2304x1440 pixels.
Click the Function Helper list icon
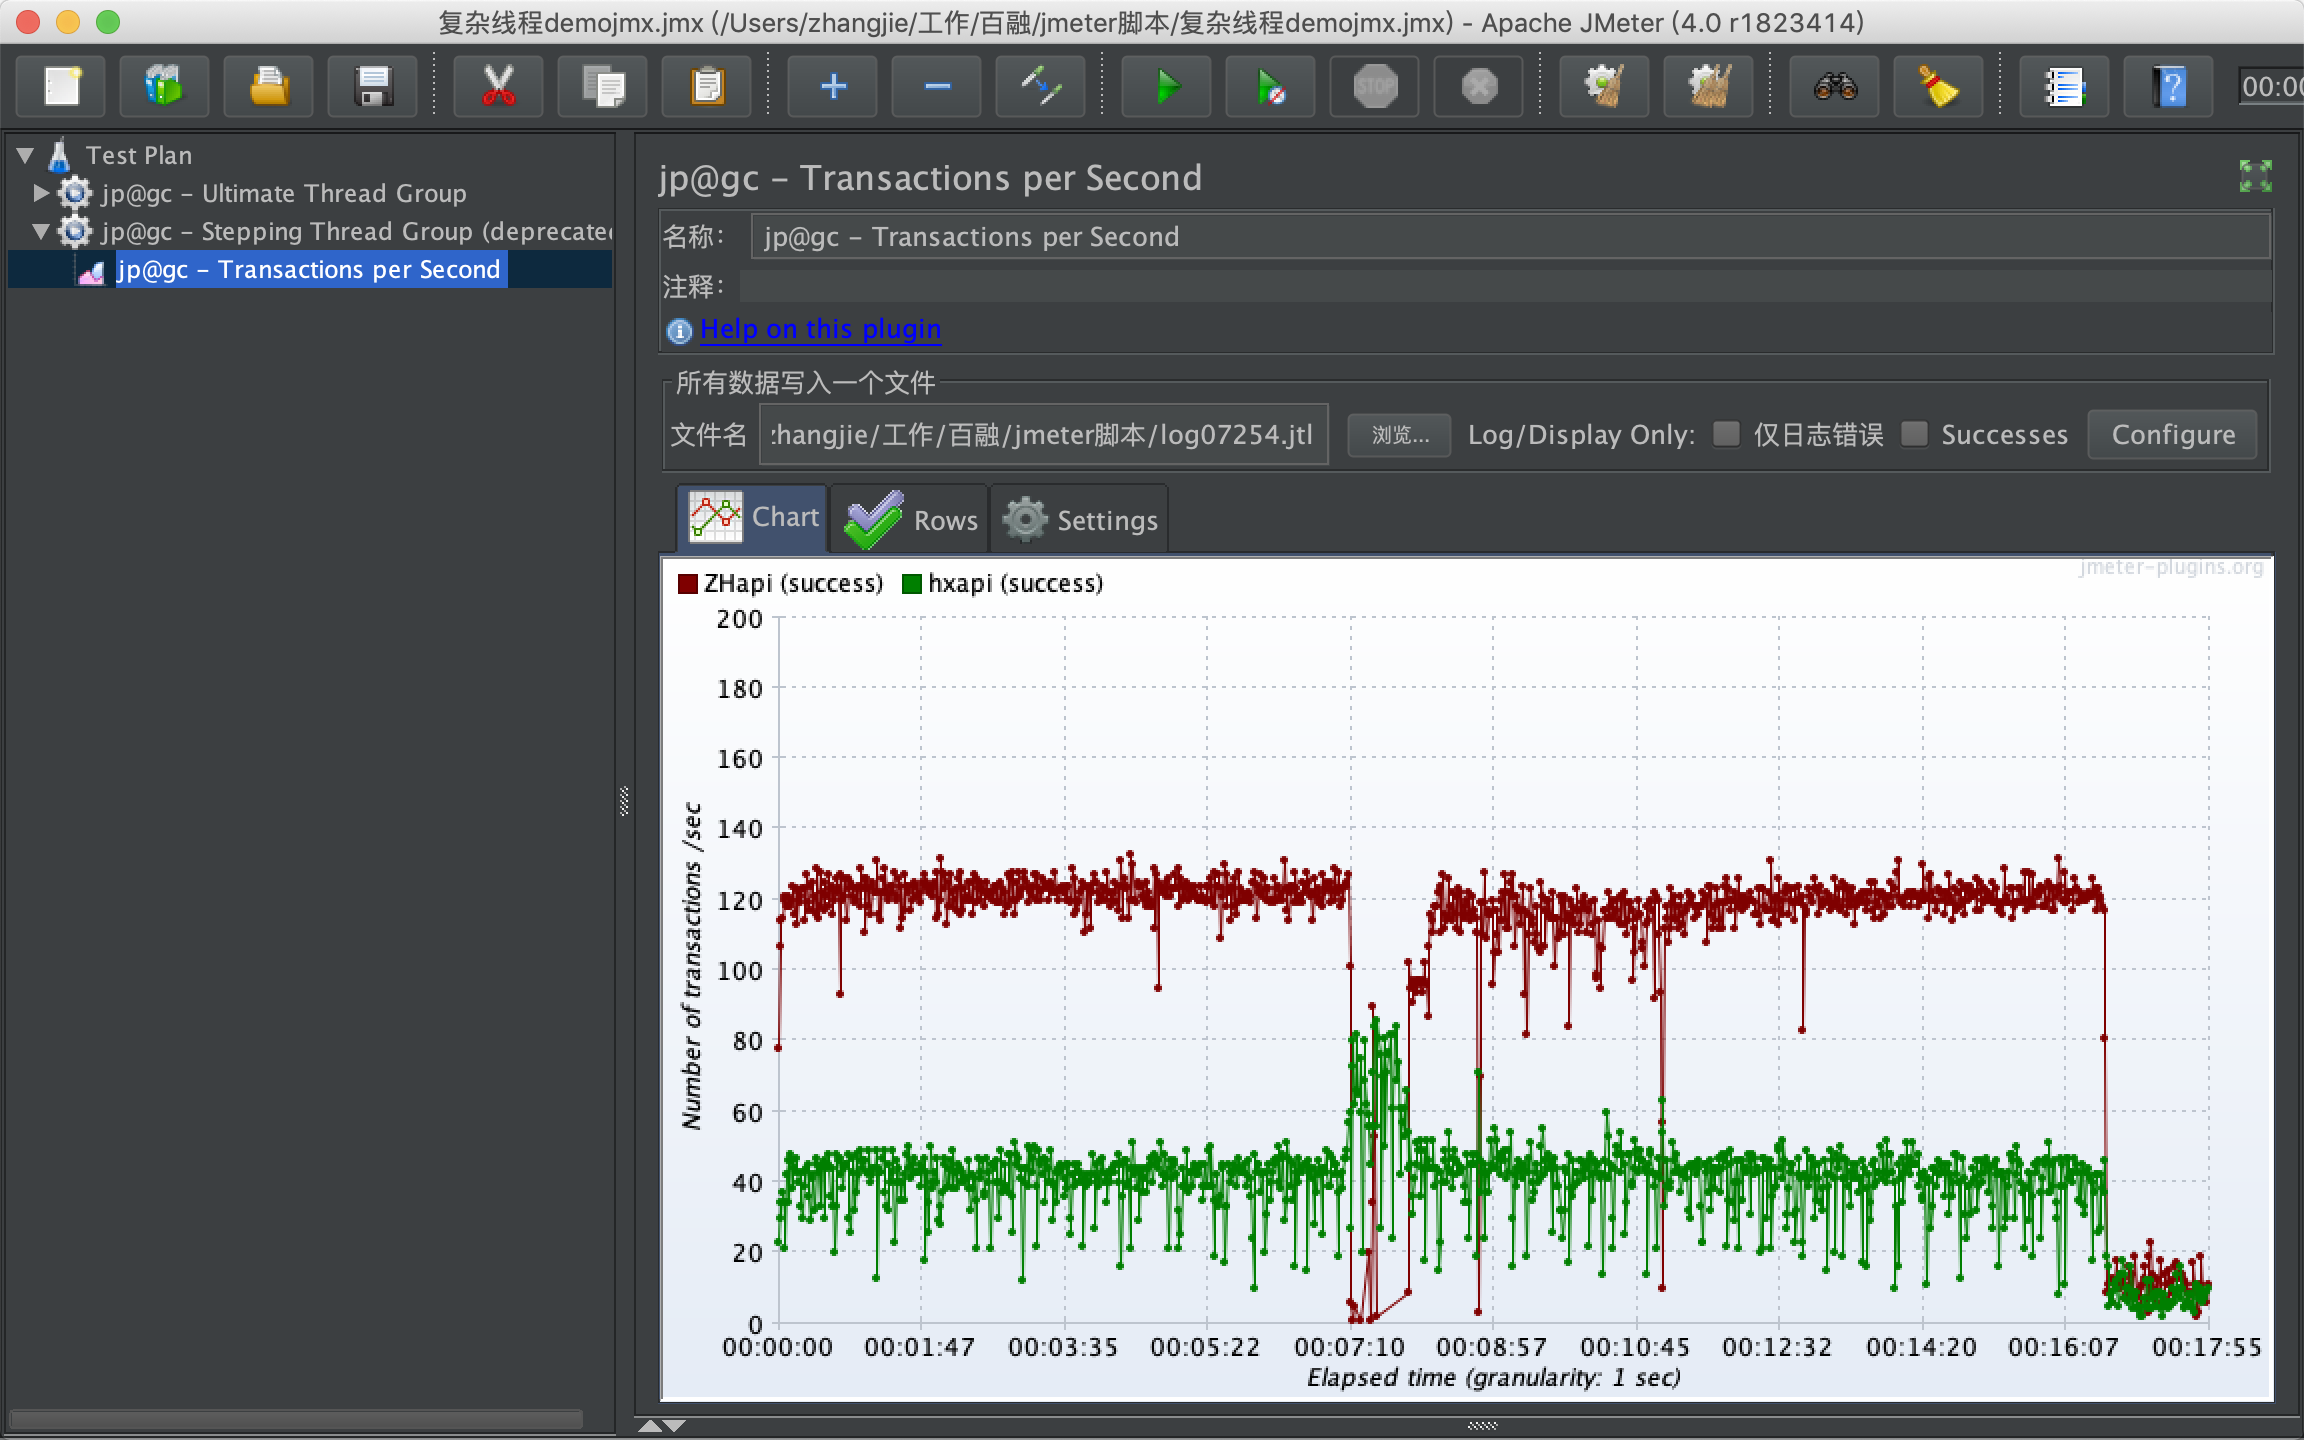(x=2064, y=86)
